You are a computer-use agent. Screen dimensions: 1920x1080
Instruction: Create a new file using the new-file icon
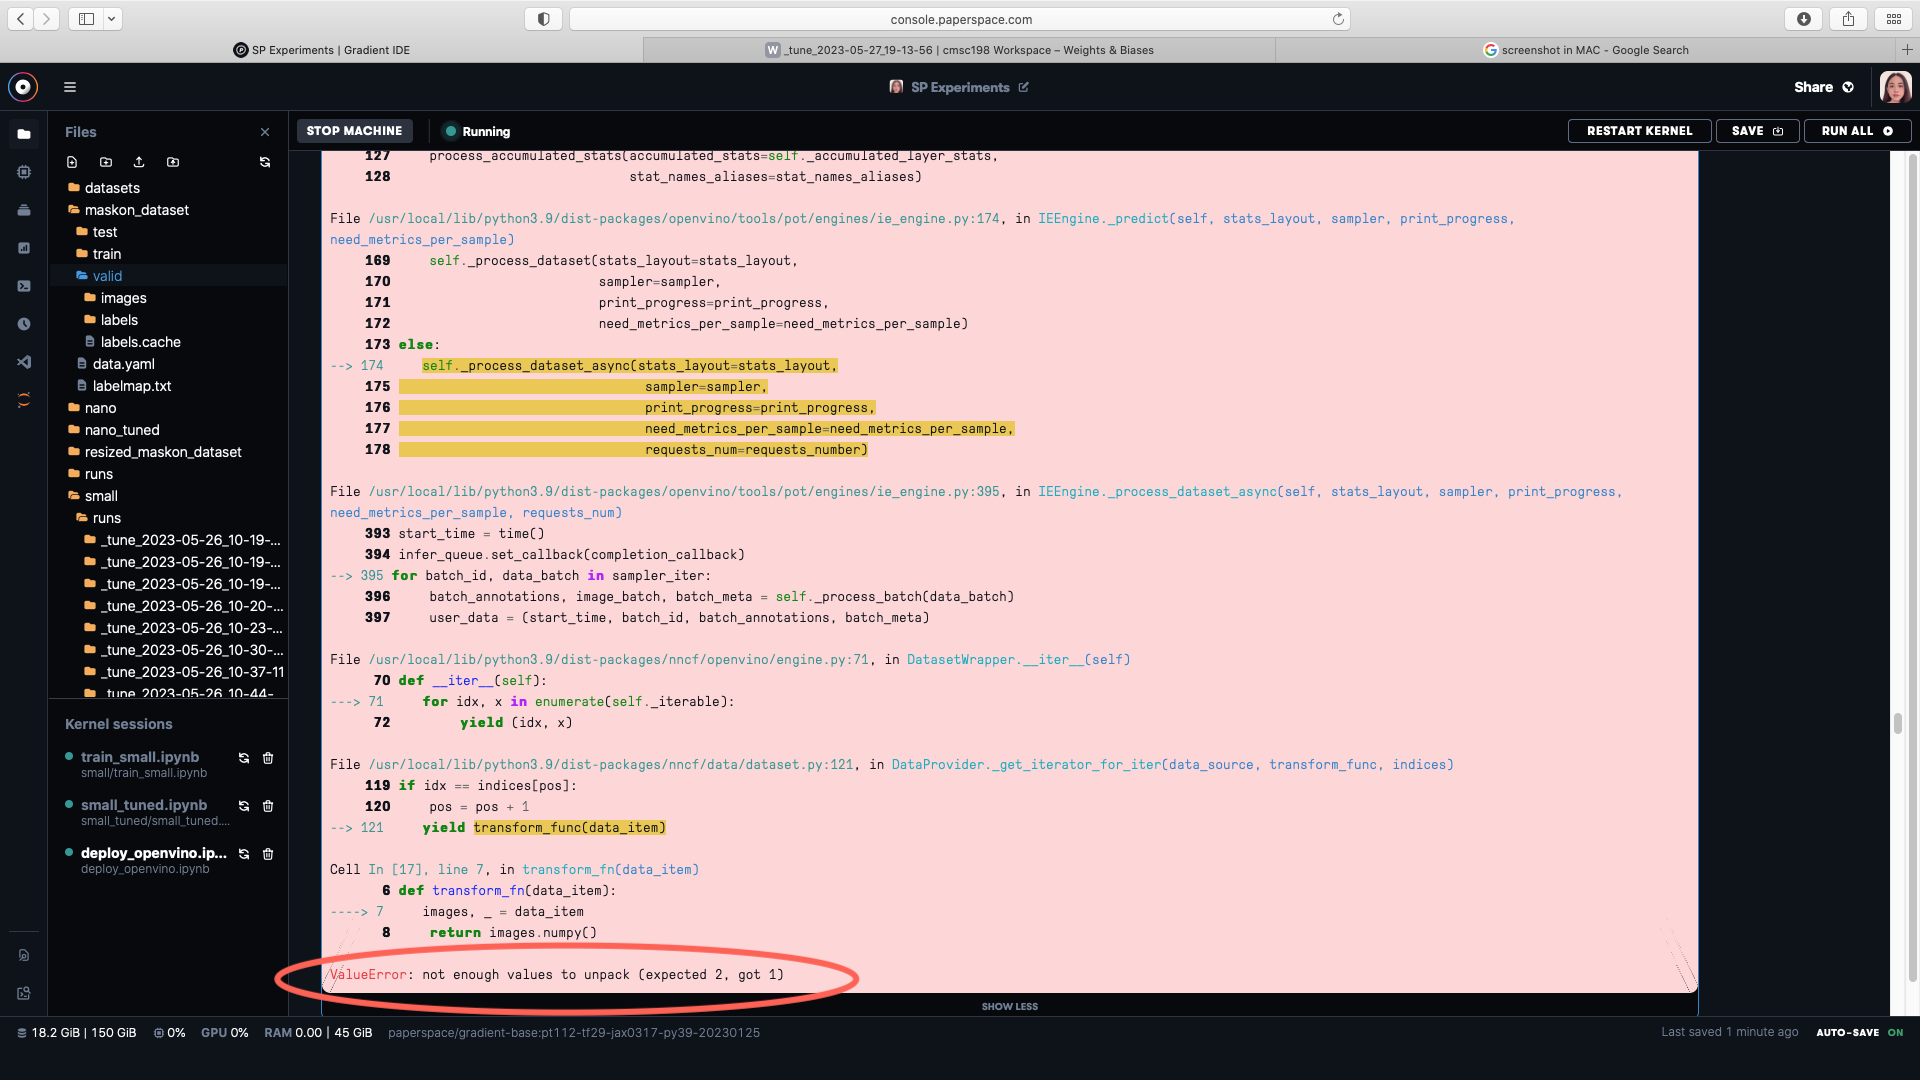[72, 162]
